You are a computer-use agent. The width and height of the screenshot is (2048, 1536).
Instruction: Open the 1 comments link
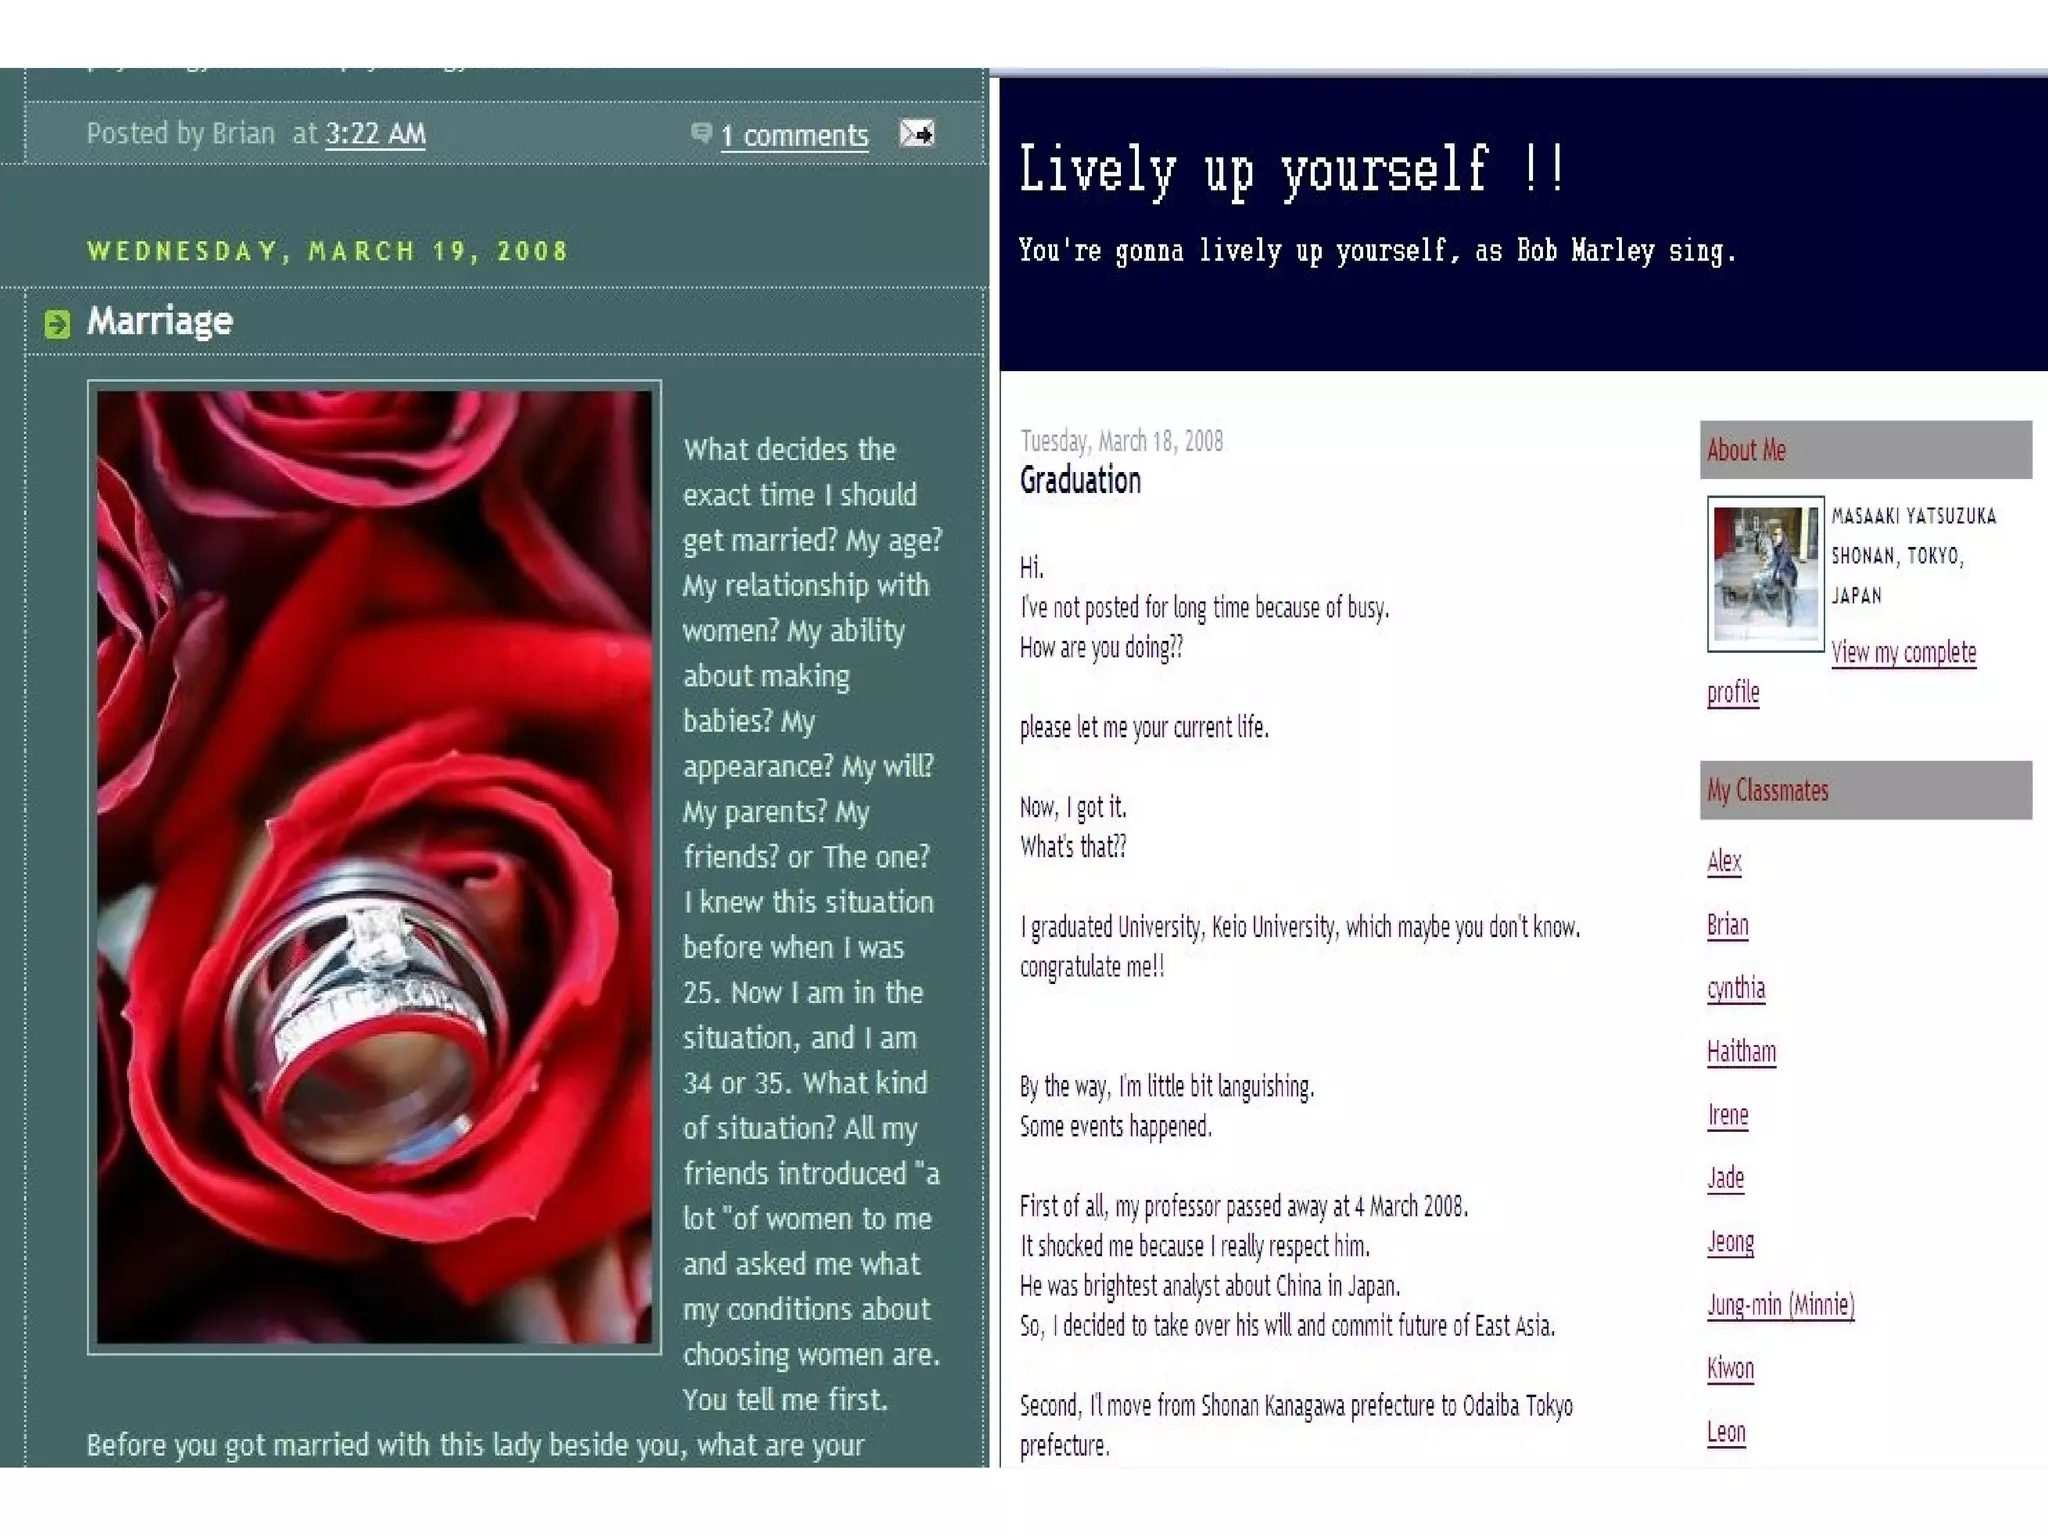[x=794, y=136]
